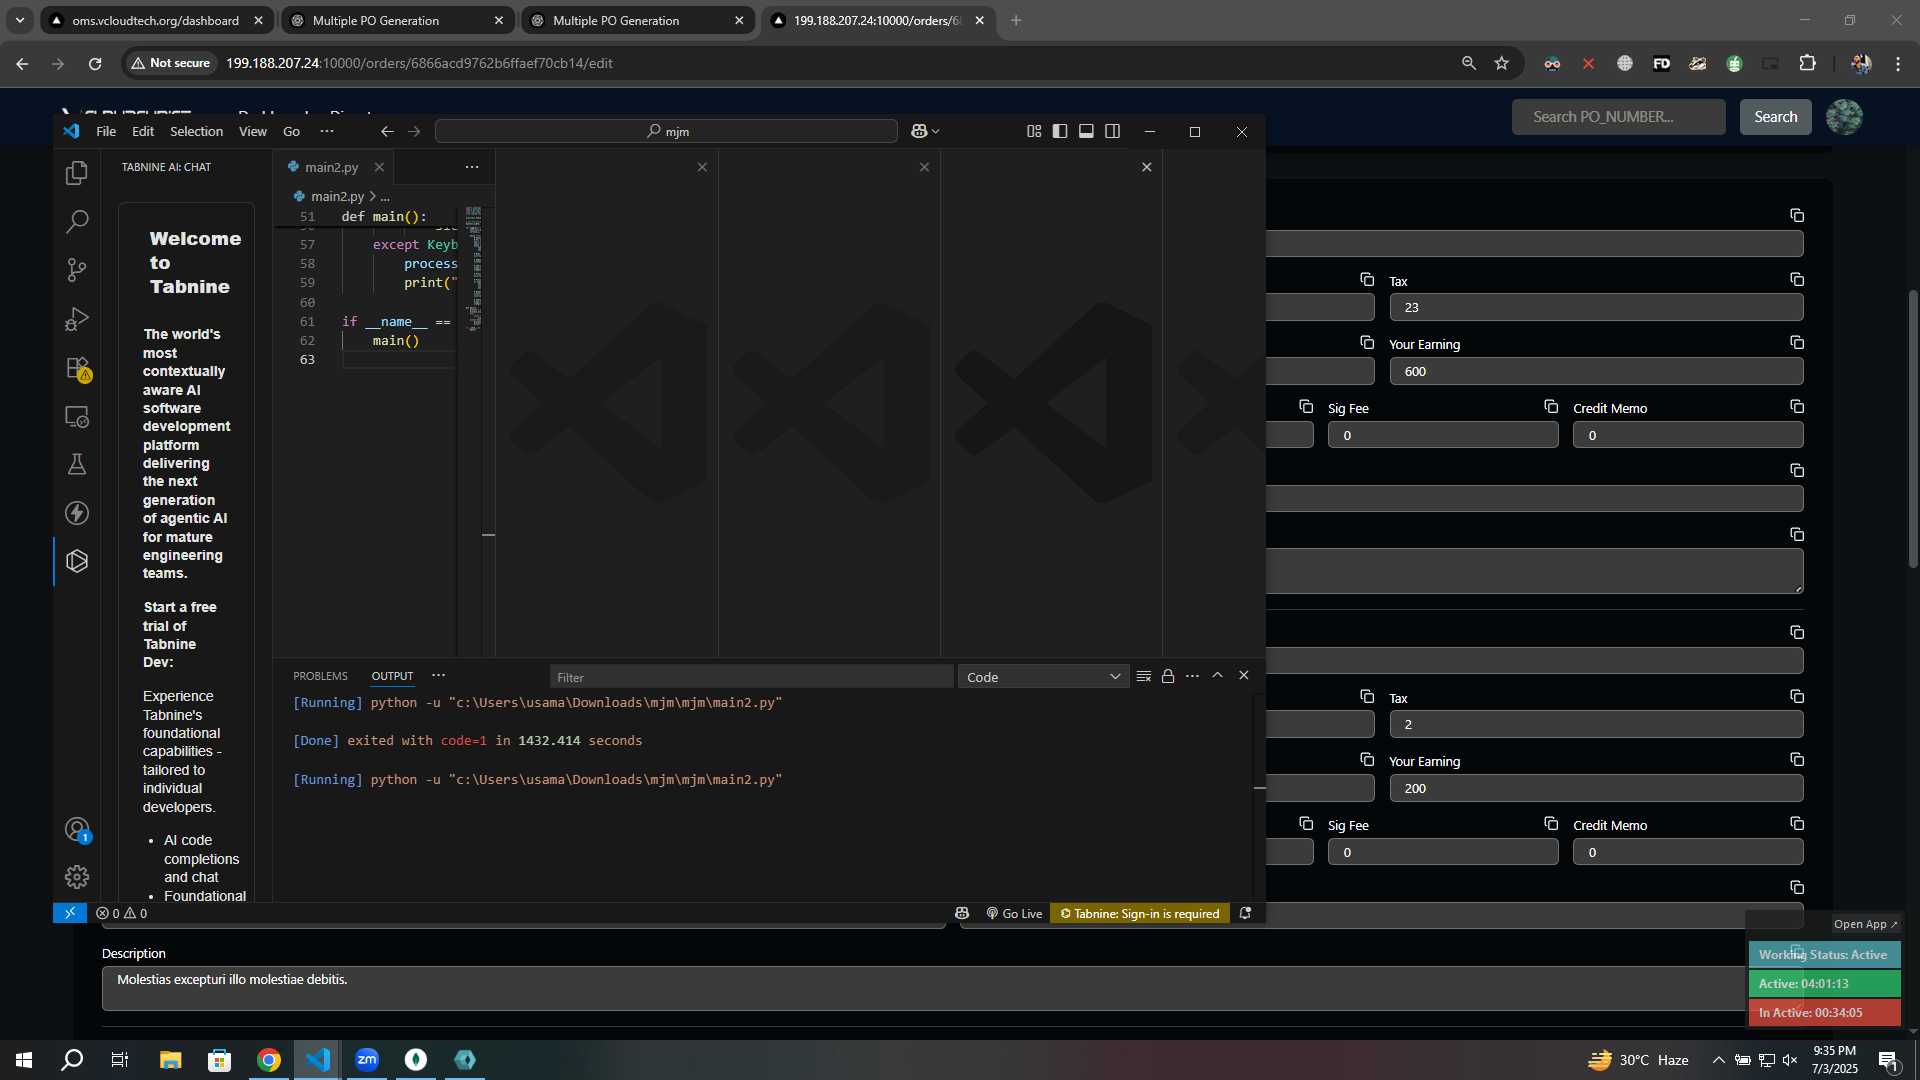Go forward using the VS Code navigation arrow
Image resolution: width=1920 pixels, height=1080 pixels.
coord(414,131)
